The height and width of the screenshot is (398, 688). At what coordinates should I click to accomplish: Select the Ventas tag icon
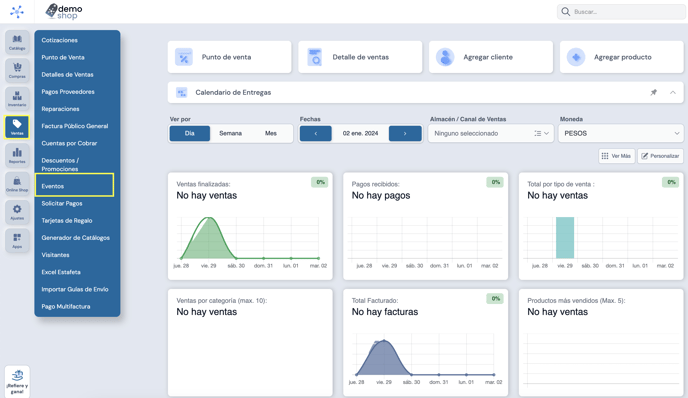[17, 127]
